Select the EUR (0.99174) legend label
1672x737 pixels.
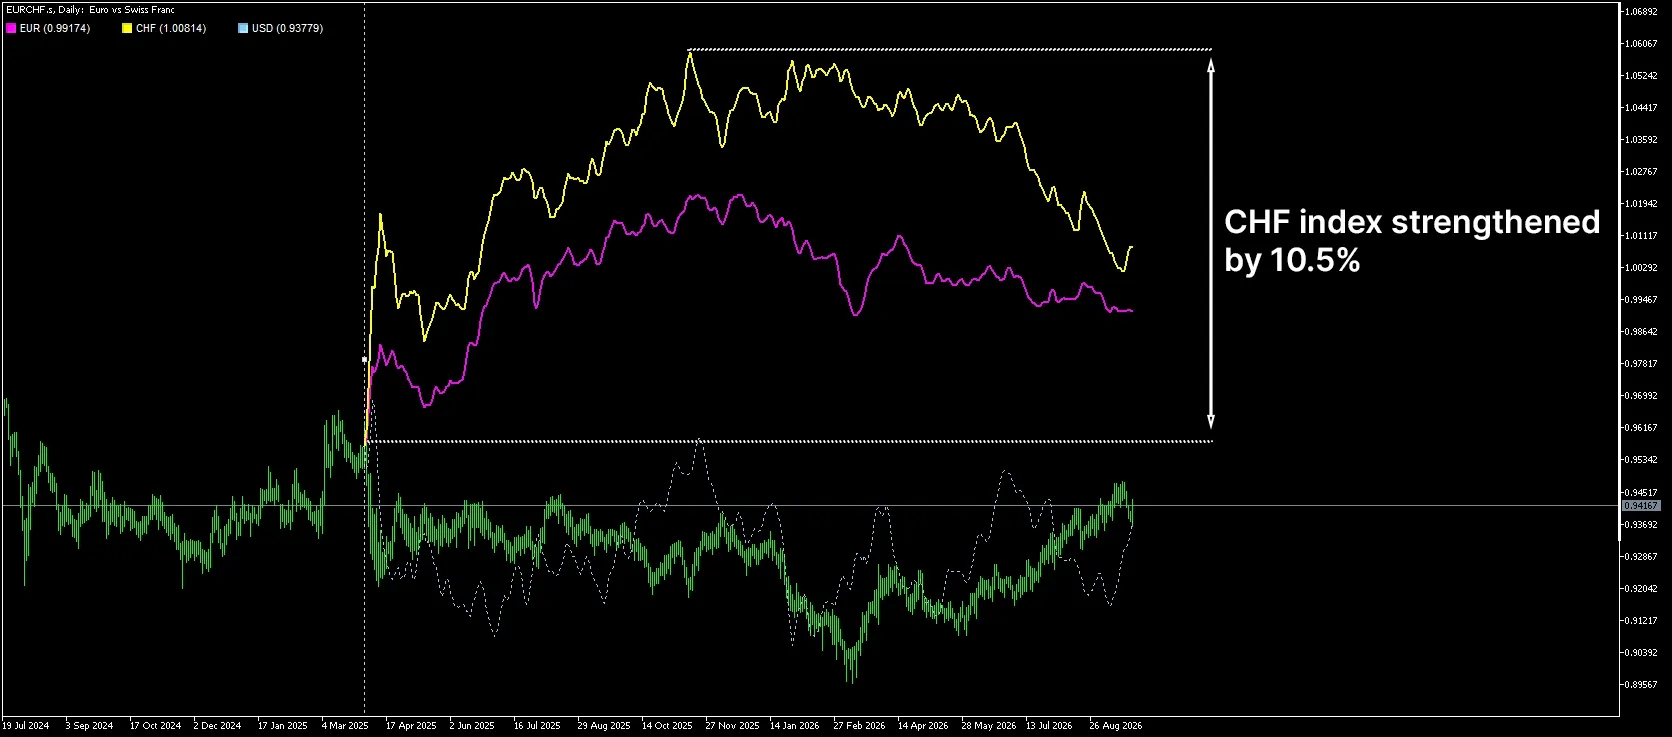(x=55, y=29)
